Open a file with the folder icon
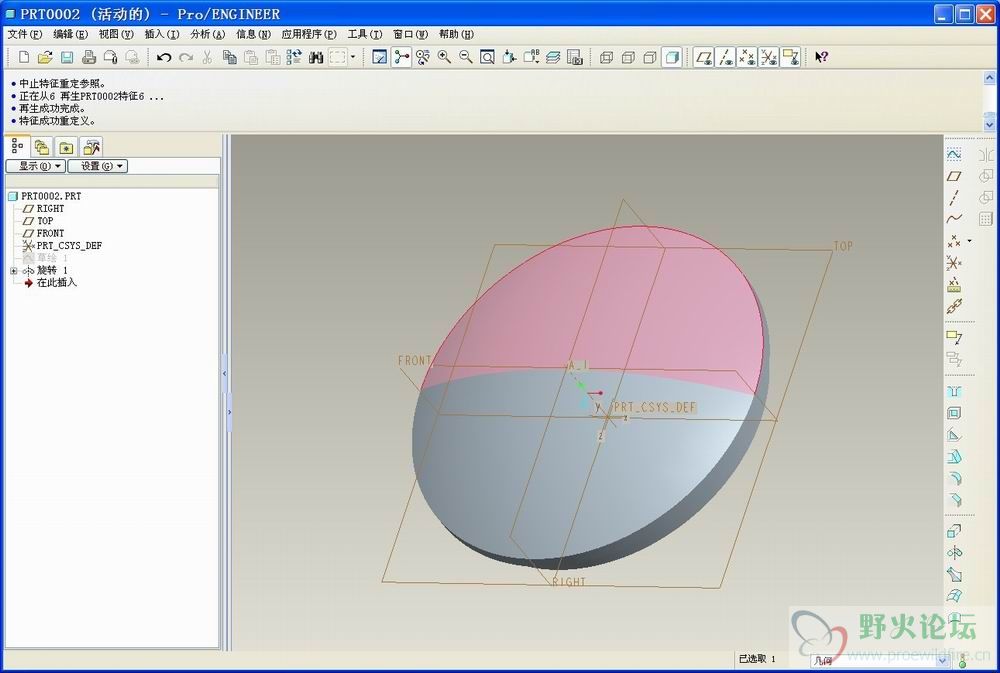The height and width of the screenshot is (673, 1000). pyautogui.click(x=45, y=57)
